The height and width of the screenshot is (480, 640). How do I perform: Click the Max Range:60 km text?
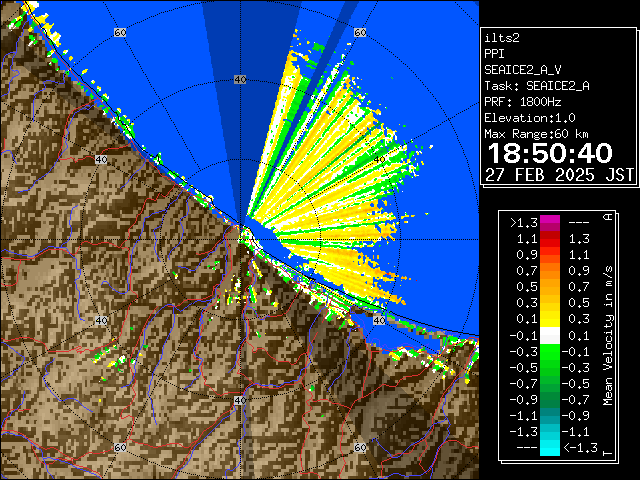[536, 134]
